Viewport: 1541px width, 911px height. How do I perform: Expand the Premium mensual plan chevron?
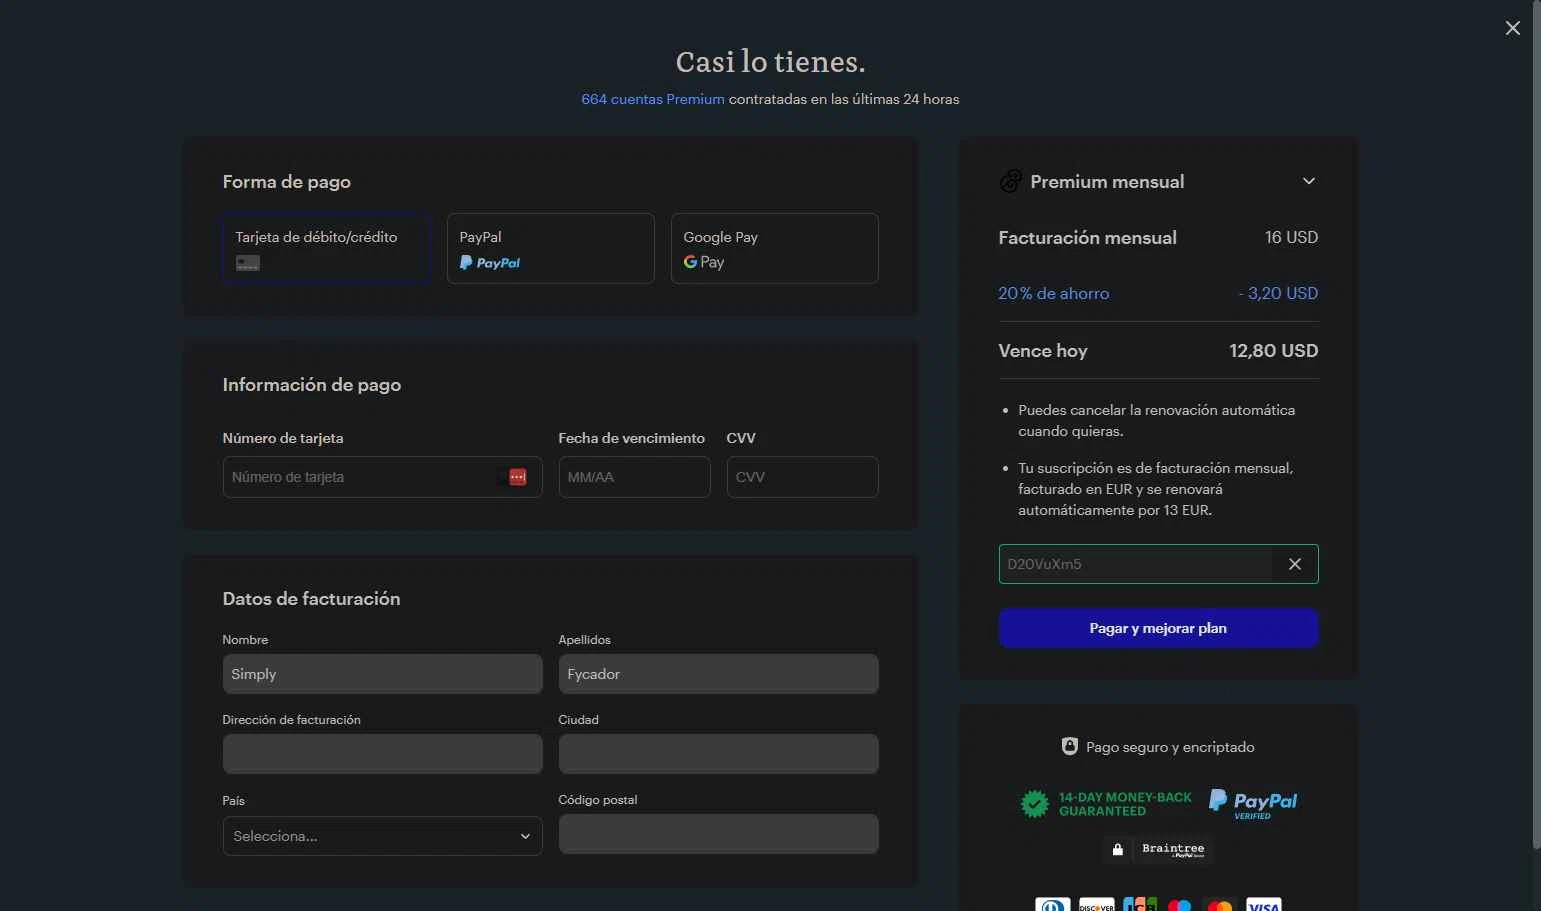point(1309,181)
